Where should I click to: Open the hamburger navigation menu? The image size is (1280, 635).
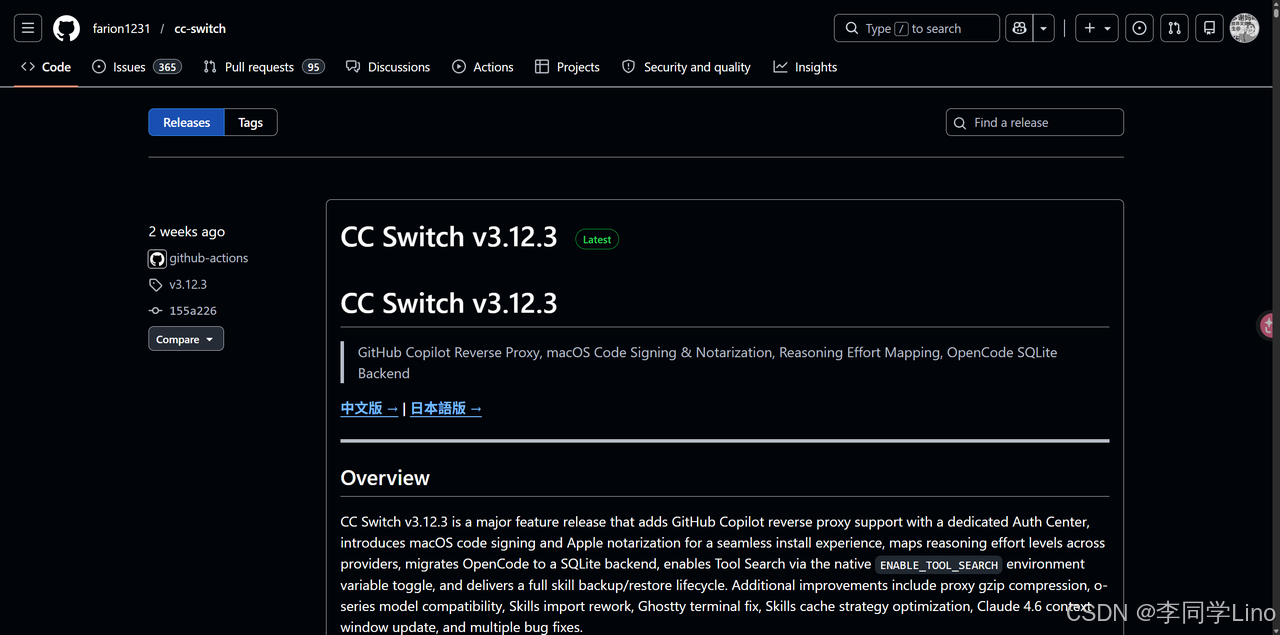point(28,28)
